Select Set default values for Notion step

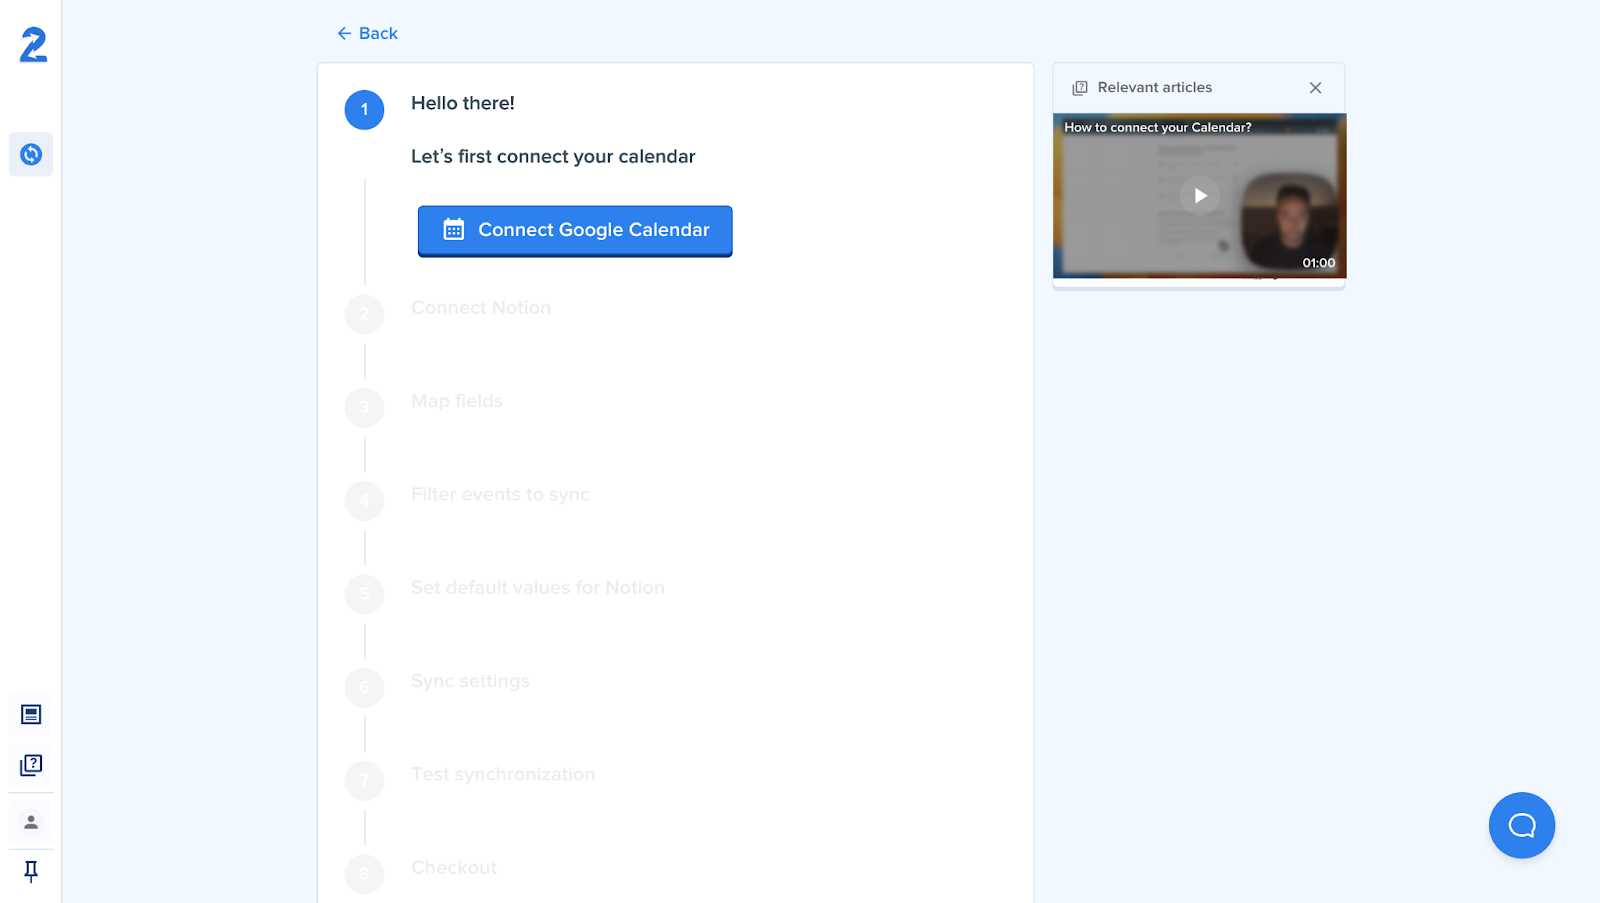[x=538, y=588]
